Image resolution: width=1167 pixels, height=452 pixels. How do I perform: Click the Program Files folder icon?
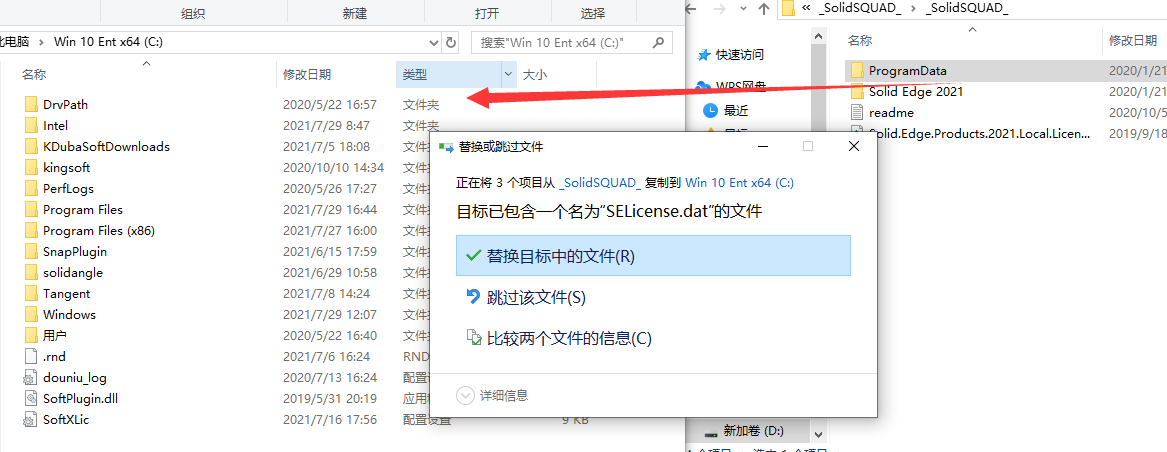tap(31, 209)
